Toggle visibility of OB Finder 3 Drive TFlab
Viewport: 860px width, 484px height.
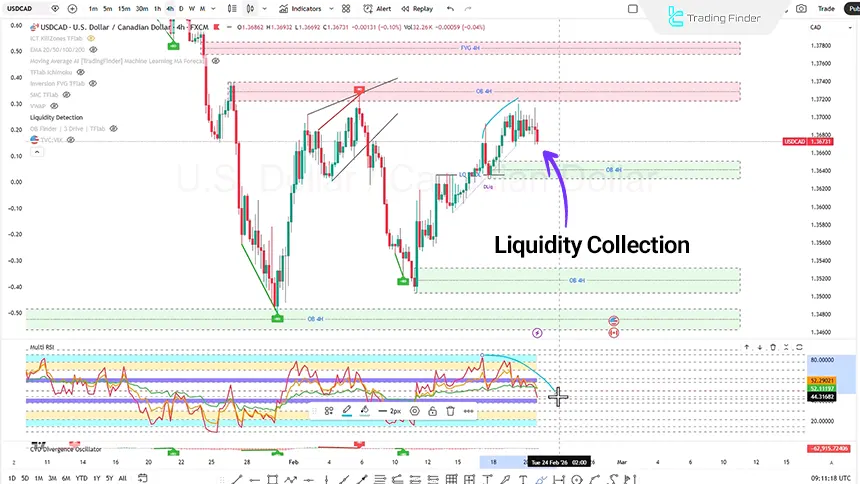(x=114, y=128)
